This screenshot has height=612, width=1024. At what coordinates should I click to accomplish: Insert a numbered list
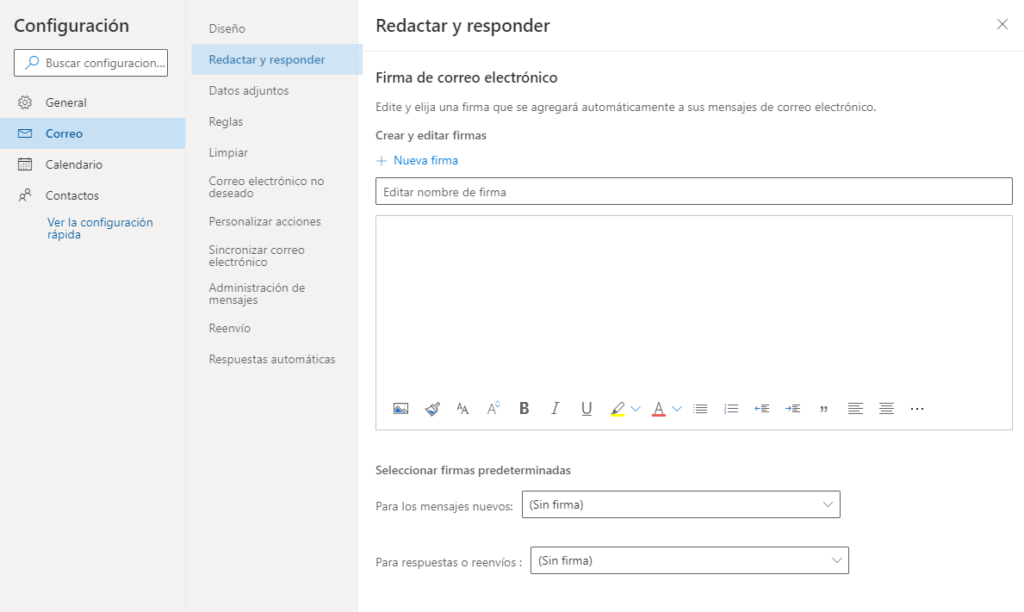(x=731, y=408)
